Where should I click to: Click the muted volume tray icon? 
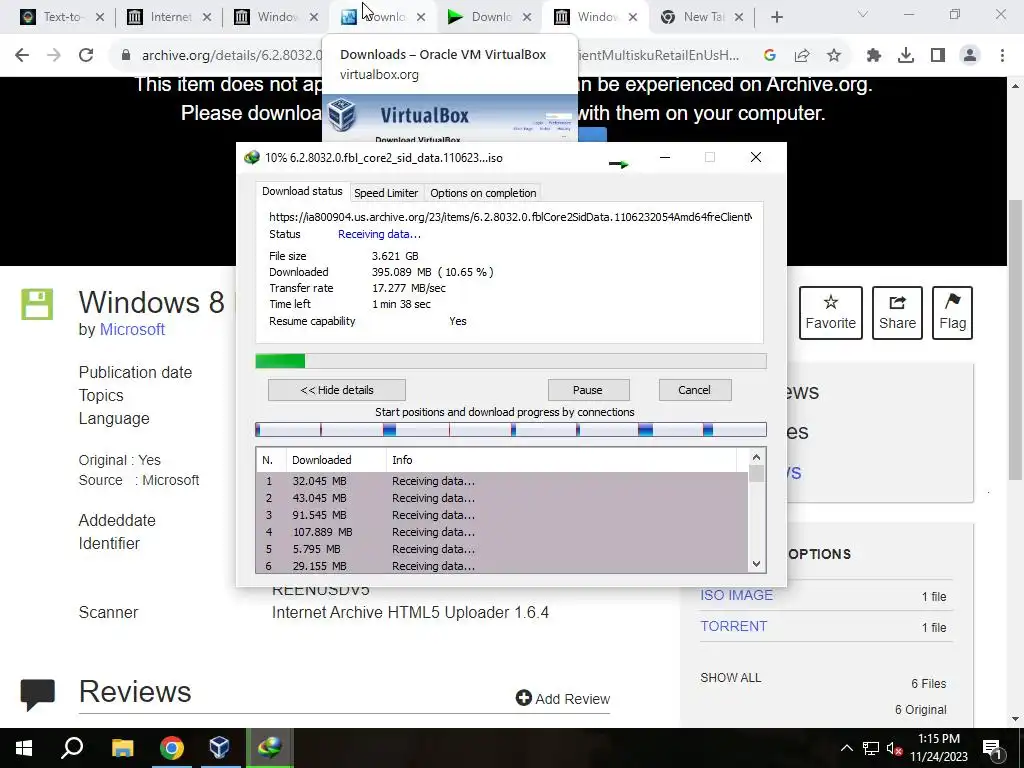coord(895,748)
